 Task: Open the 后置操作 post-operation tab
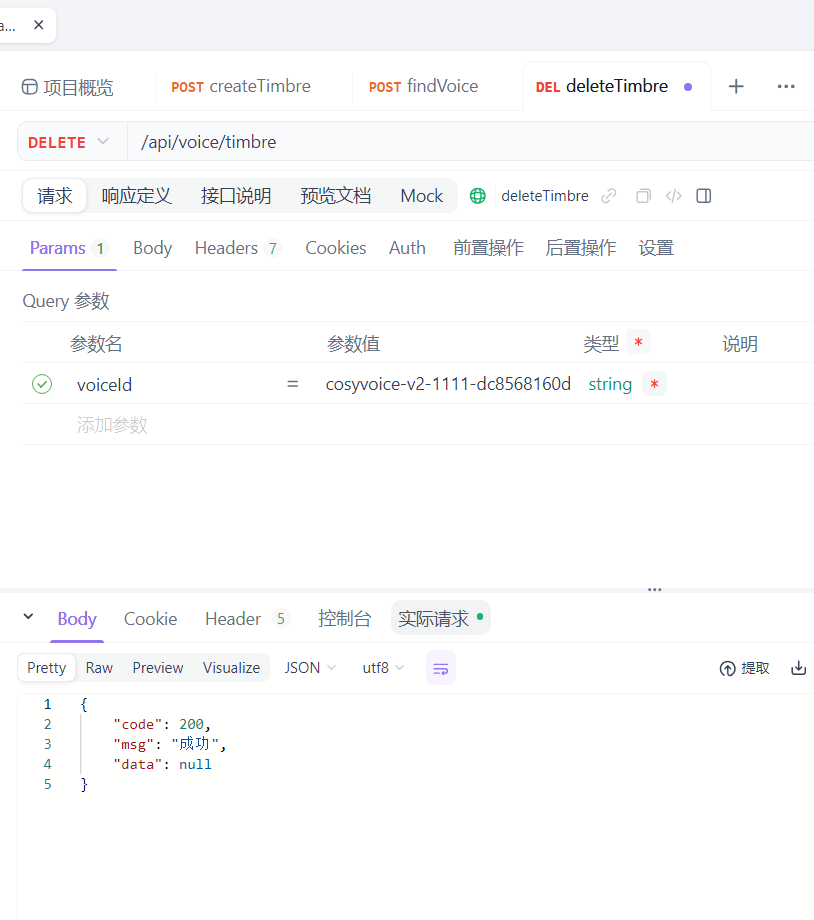580,248
